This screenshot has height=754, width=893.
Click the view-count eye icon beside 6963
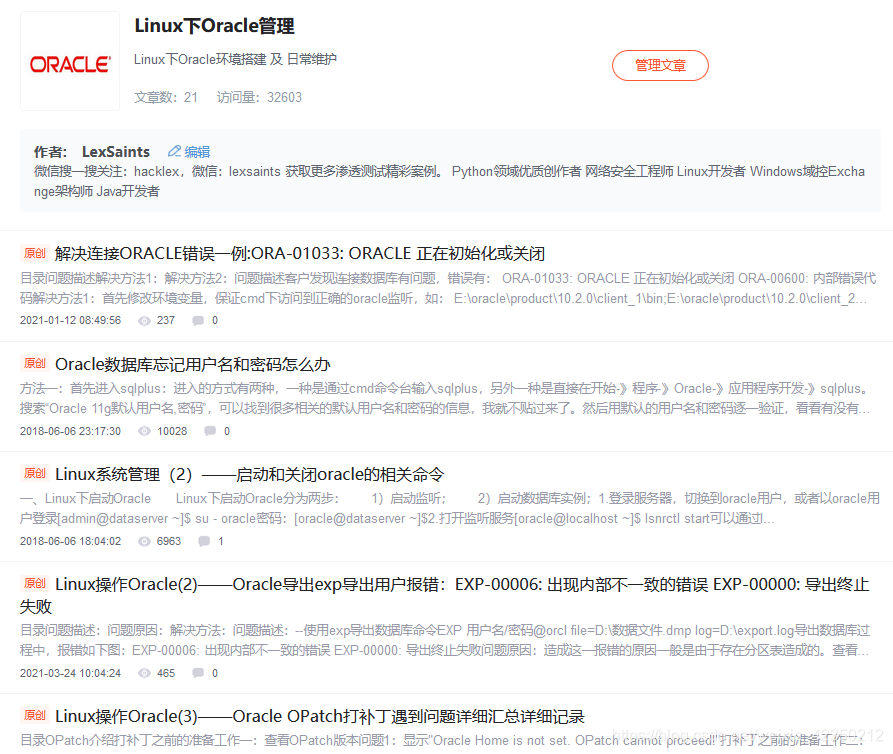point(145,541)
